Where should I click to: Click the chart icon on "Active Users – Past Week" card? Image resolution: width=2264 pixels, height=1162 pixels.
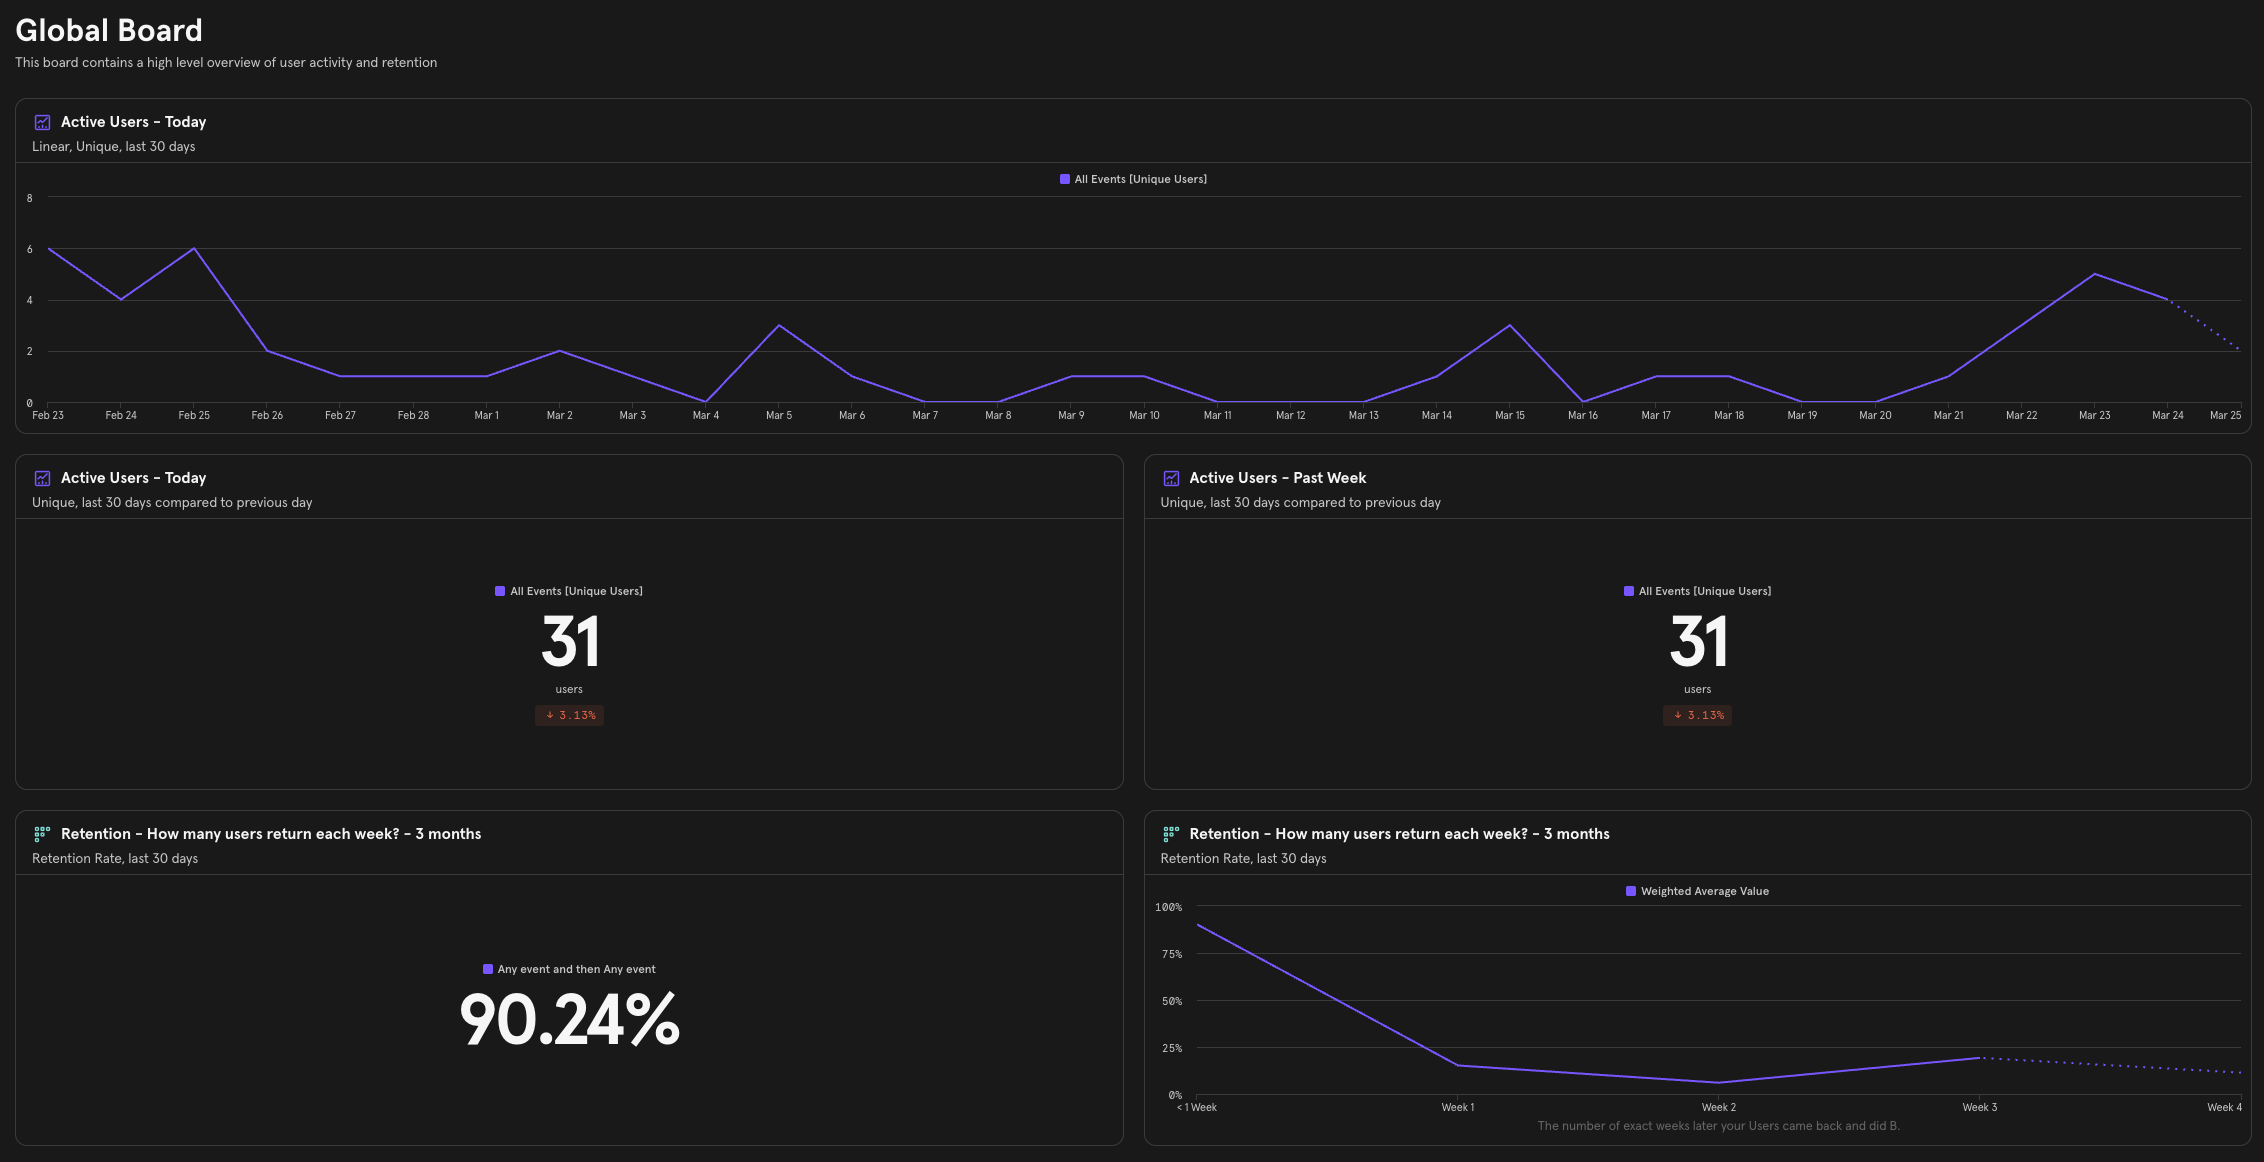(1171, 478)
